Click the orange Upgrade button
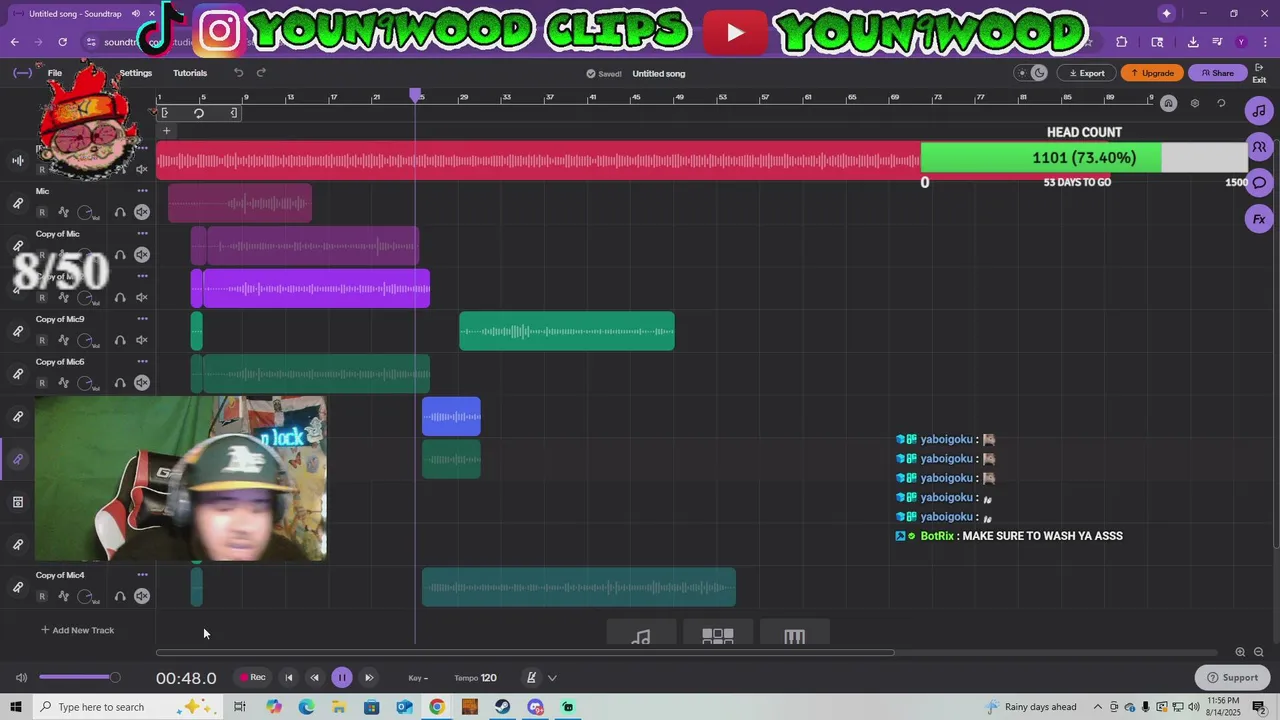The height and width of the screenshot is (720, 1280). (1152, 73)
